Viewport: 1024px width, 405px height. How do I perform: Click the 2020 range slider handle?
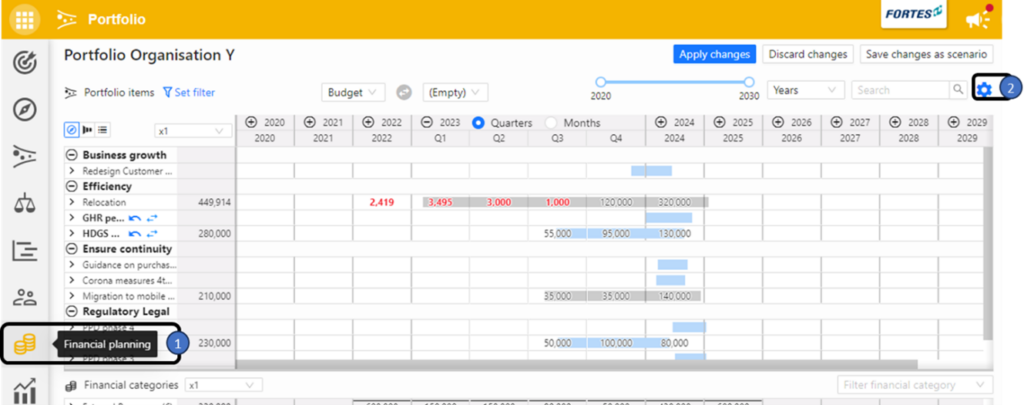[601, 82]
